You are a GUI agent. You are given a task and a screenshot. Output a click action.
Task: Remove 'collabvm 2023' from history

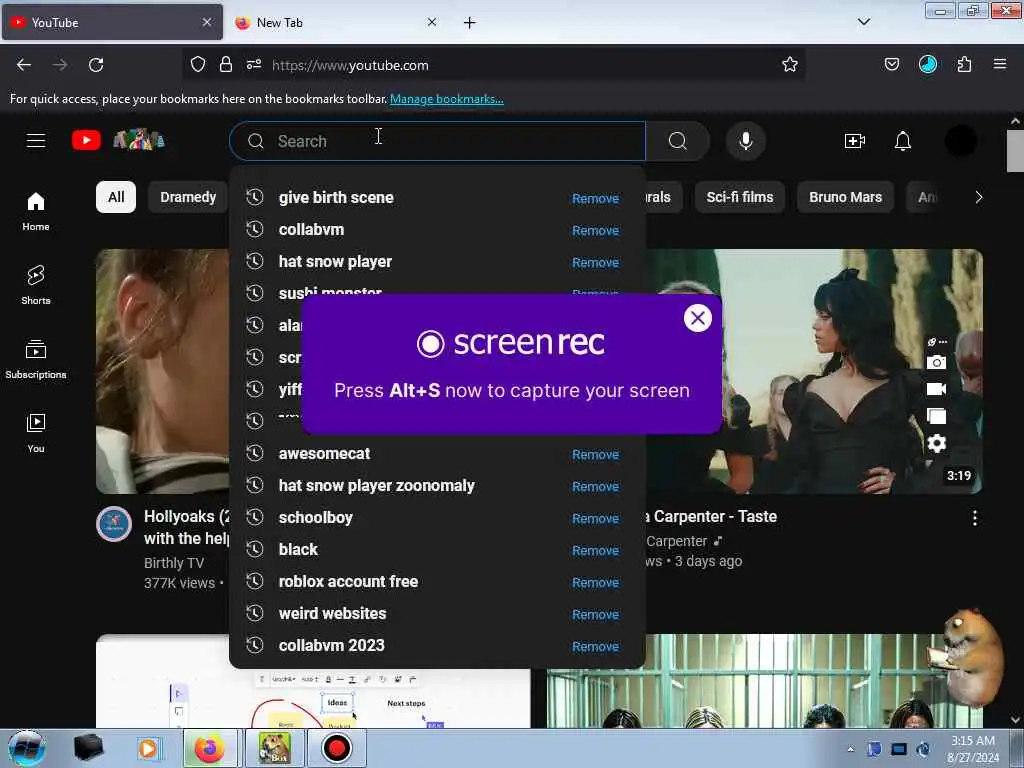coord(595,647)
